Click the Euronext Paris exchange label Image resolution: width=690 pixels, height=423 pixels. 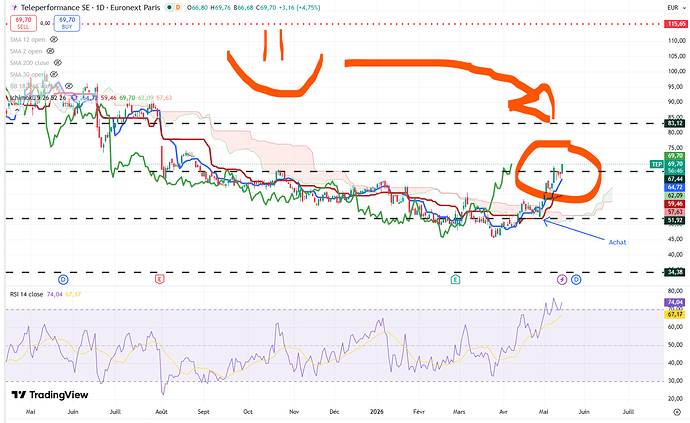(135, 7)
